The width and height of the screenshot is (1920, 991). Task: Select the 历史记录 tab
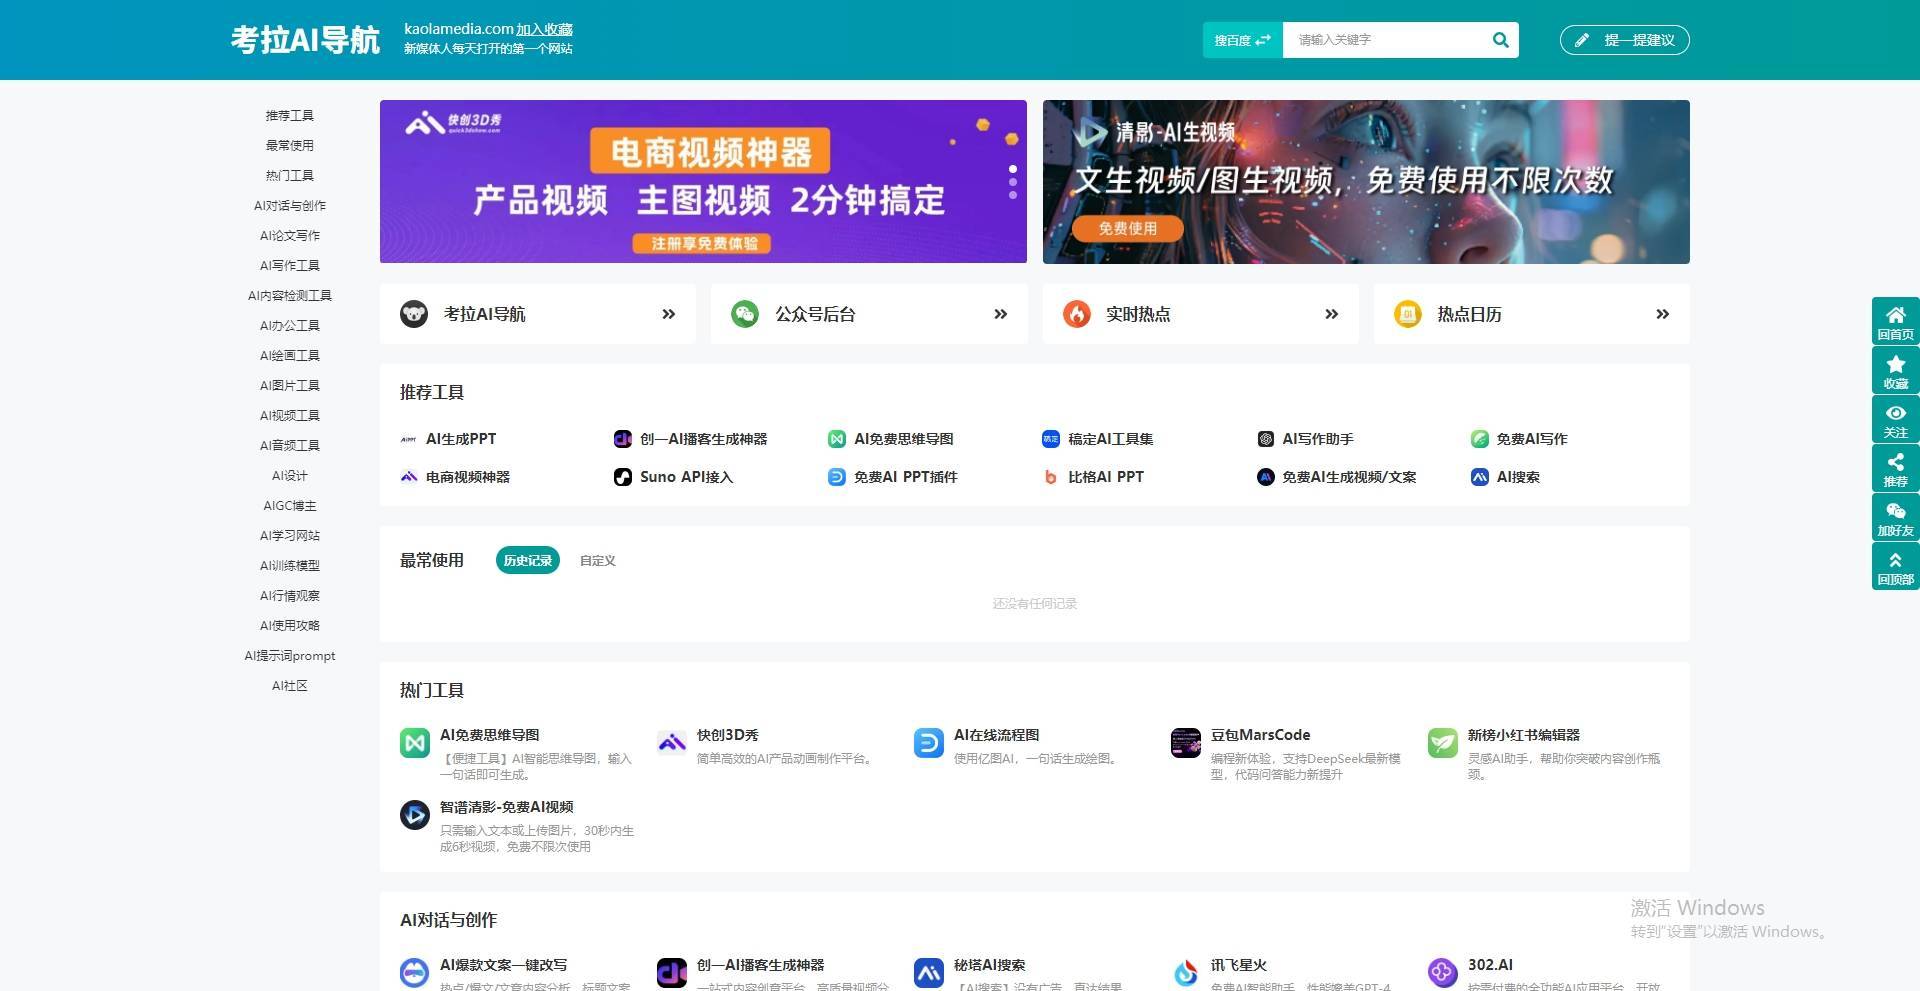point(528,560)
